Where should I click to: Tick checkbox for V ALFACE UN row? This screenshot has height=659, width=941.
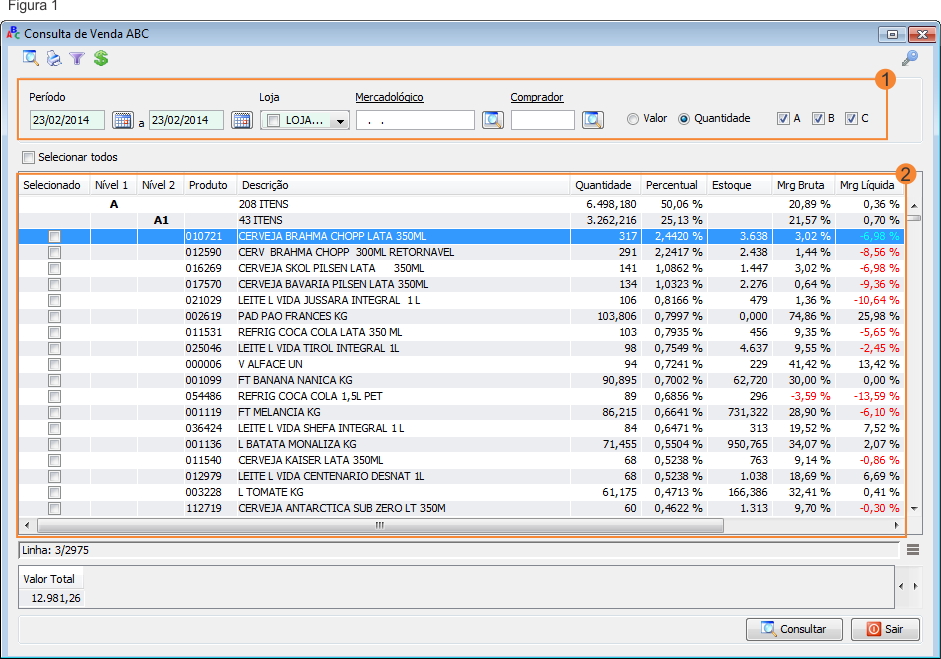55,364
